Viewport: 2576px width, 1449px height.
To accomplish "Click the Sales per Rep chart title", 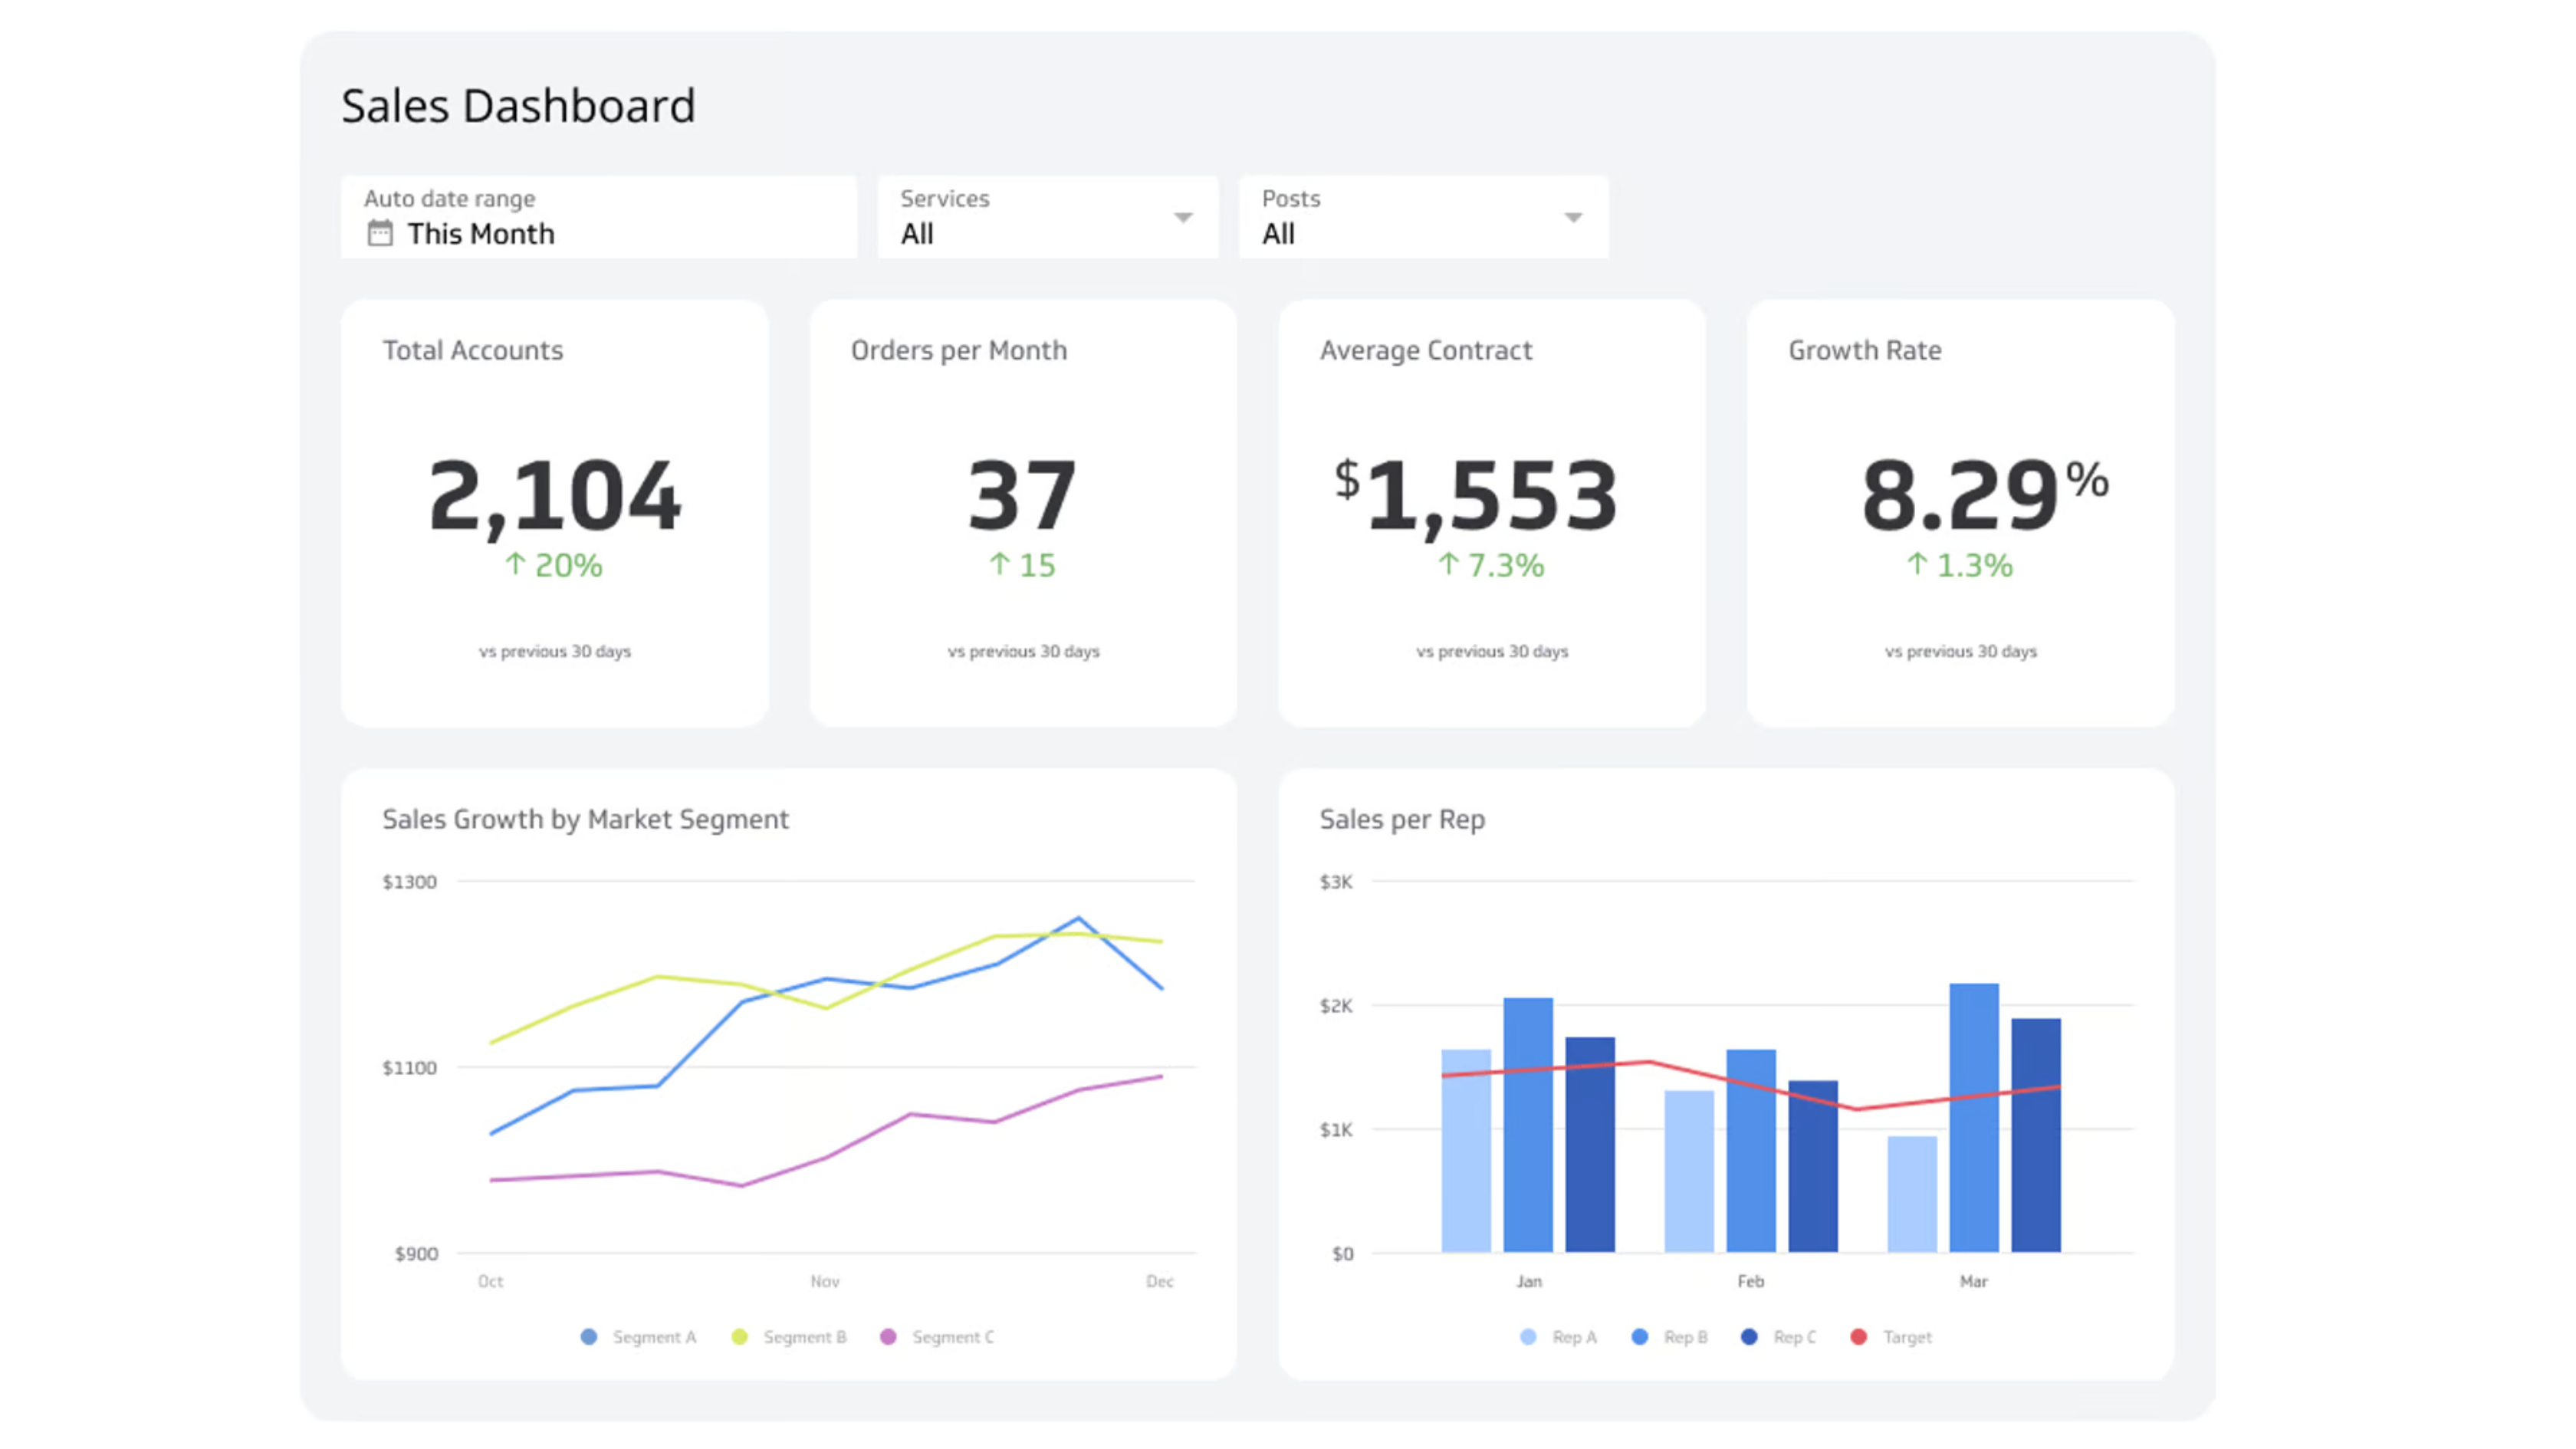I will (x=1402, y=819).
